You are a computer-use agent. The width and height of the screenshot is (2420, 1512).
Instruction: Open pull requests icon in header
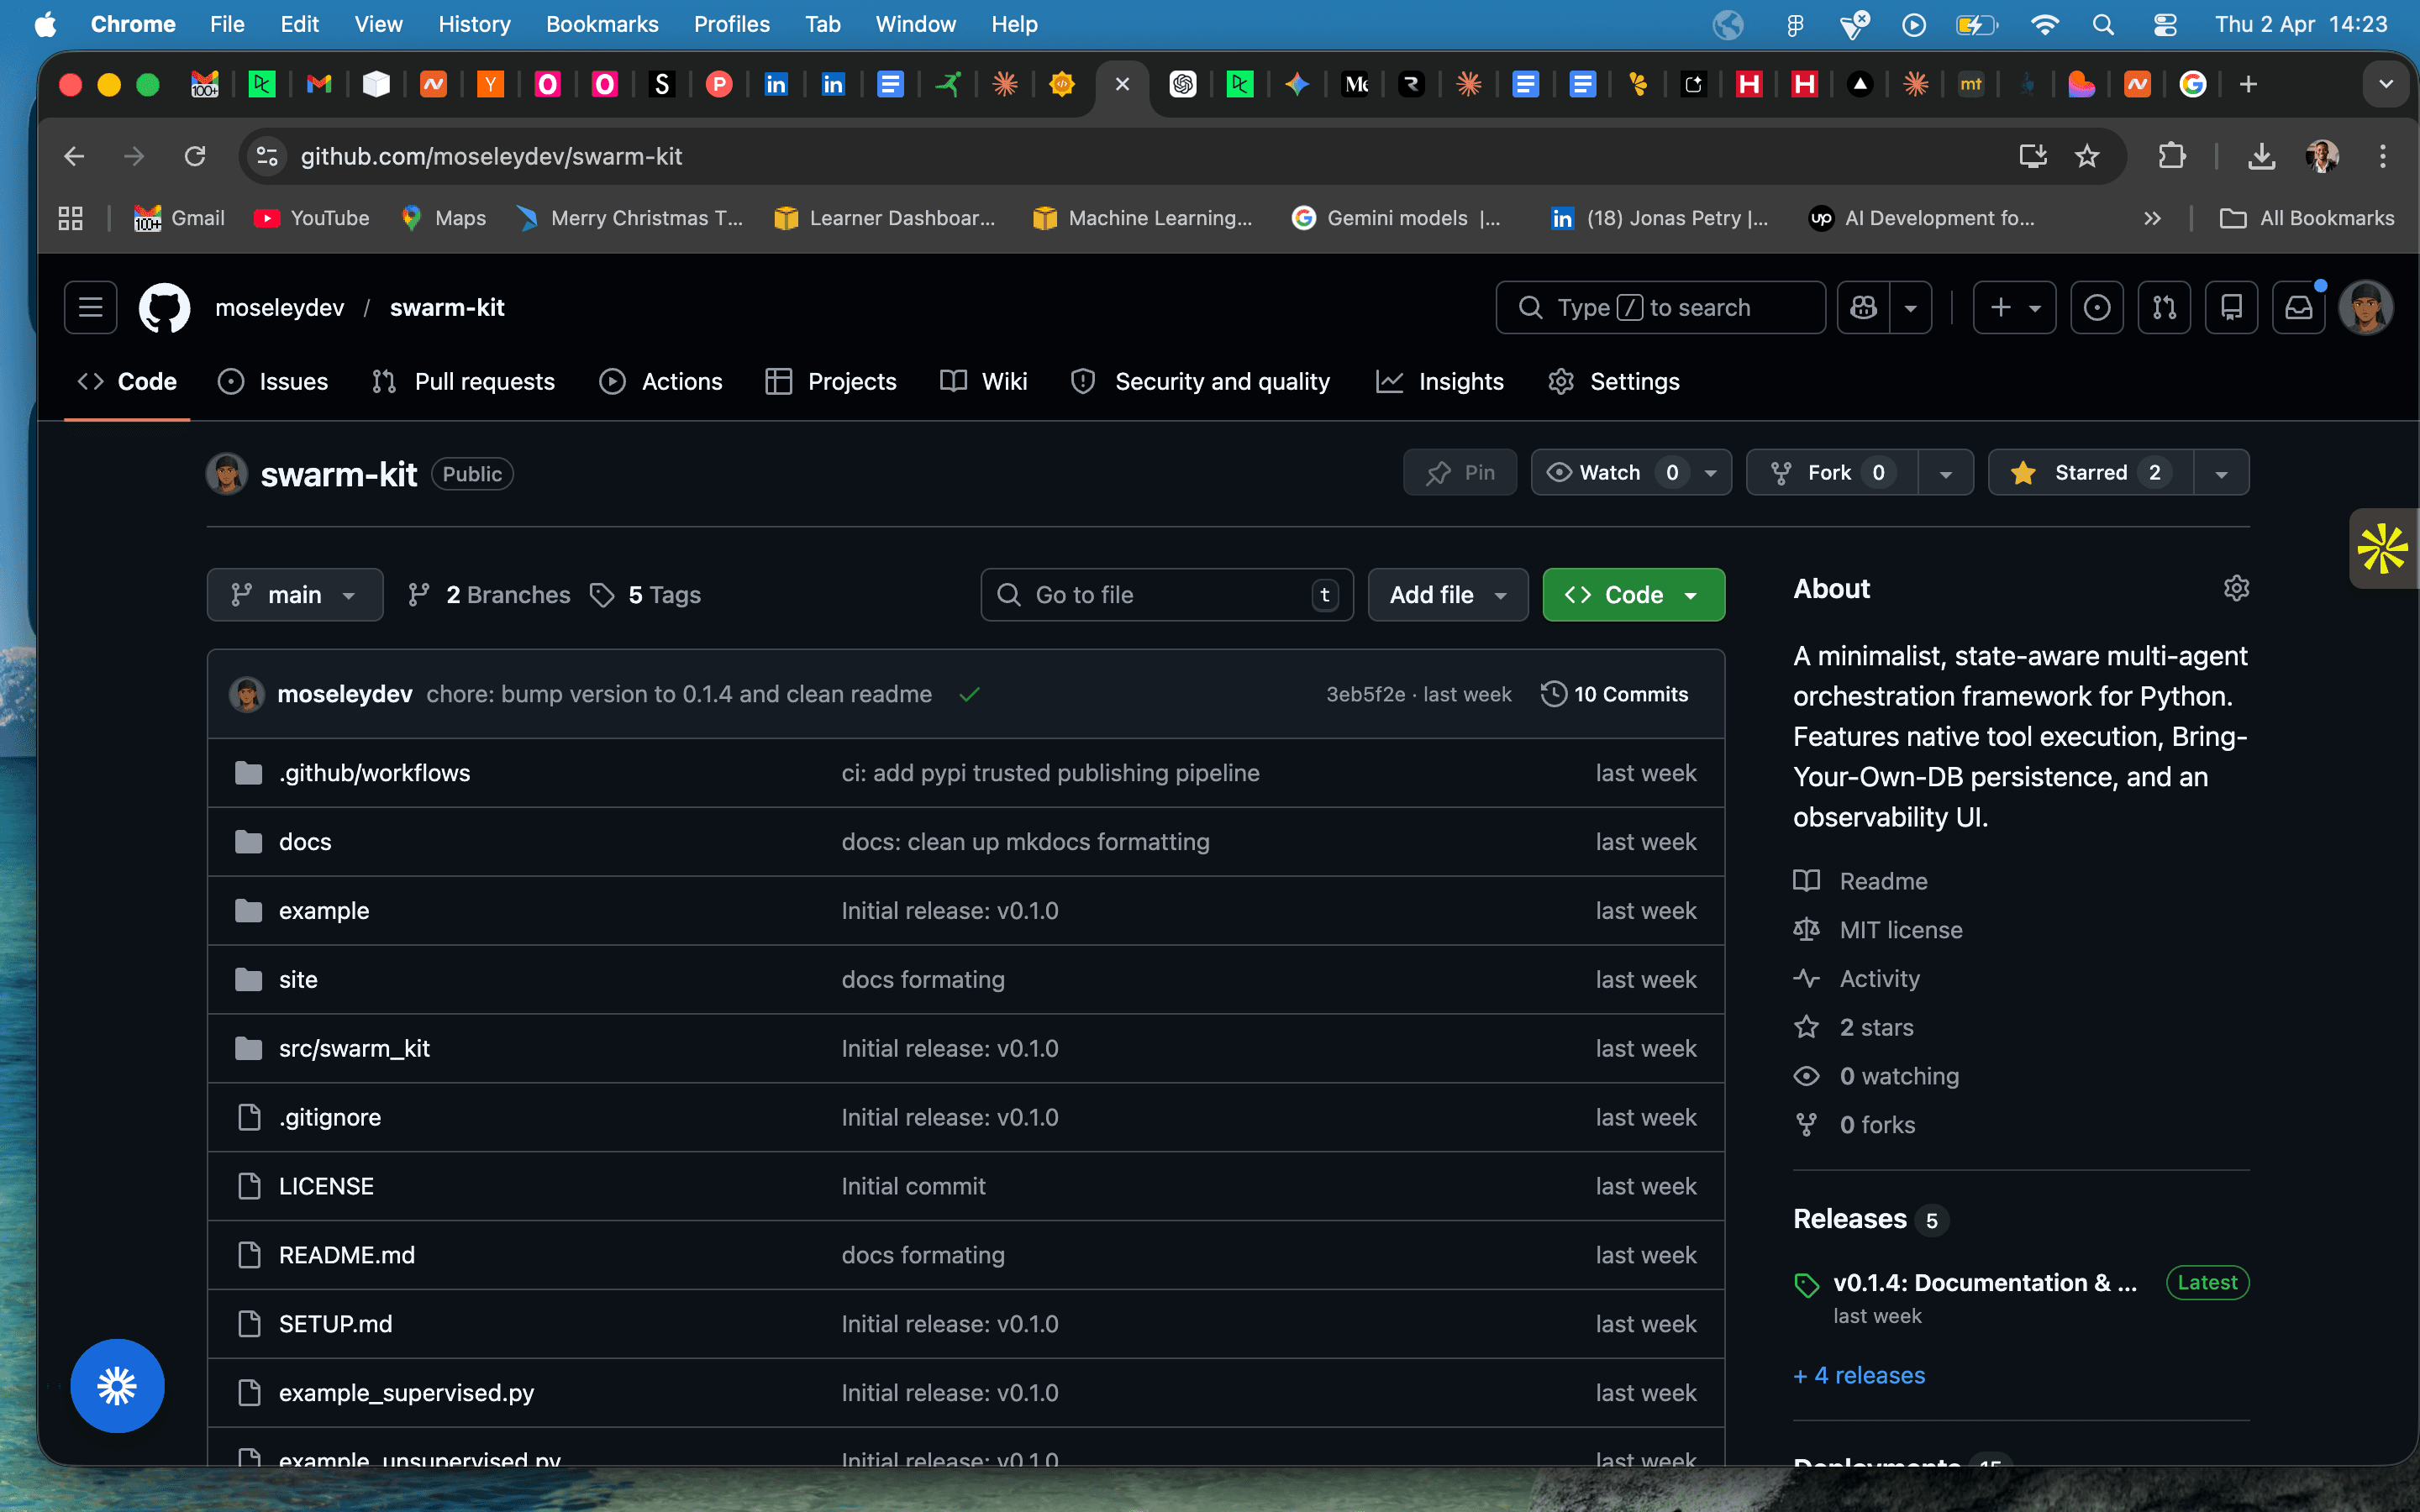2164,307
